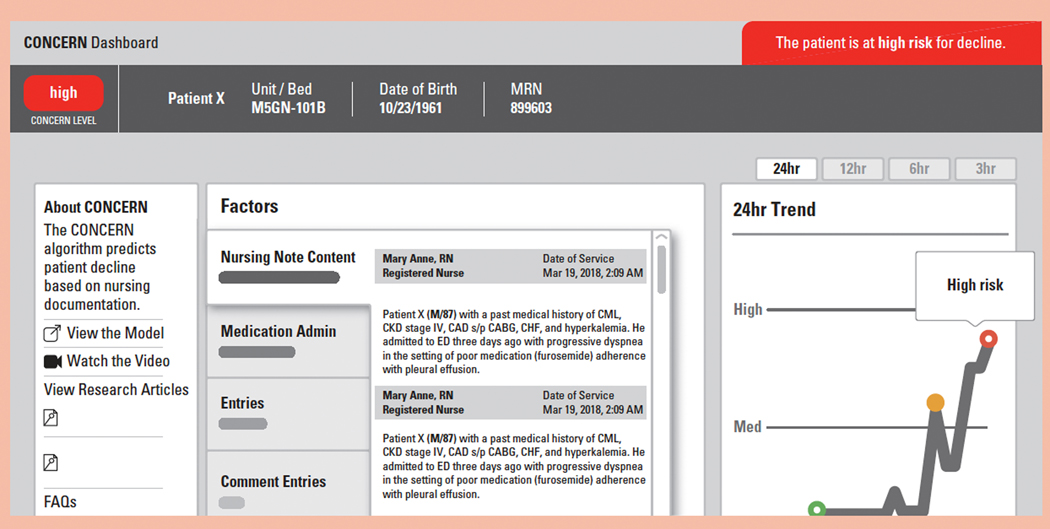Switch trend to 6hr range
Screen dimensions: 1050x529
[x=919, y=169]
